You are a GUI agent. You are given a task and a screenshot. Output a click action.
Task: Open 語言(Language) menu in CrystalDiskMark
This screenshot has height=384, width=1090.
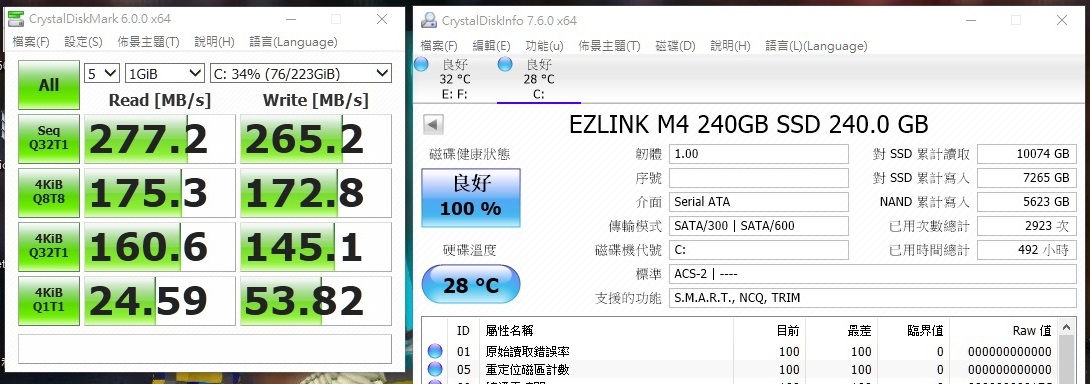coord(293,42)
